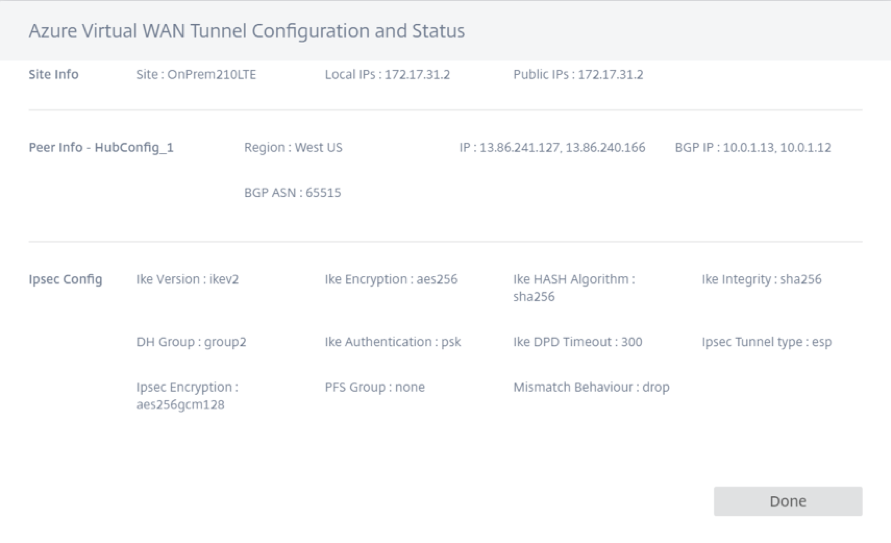Click the Done button
The width and height of the screenshot is (891, 543).
(x=788, y=501)
